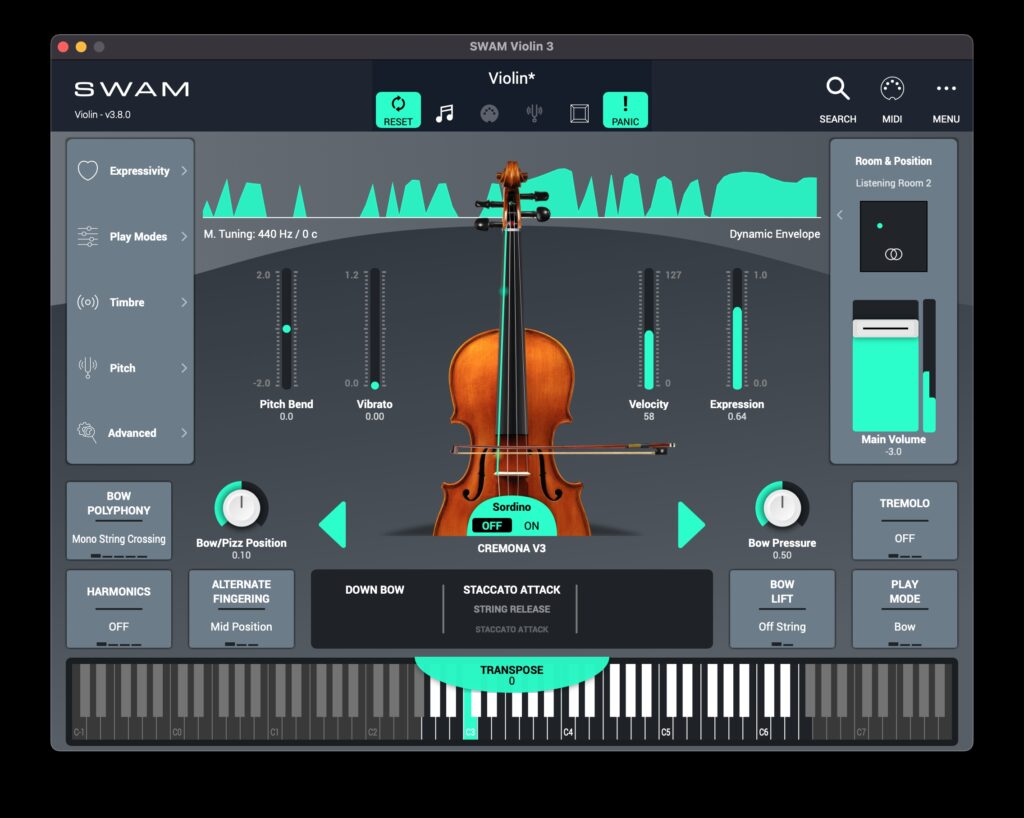Select the Expressivity heart icon in sidebar
The image size is (1024, 818).
89,170
